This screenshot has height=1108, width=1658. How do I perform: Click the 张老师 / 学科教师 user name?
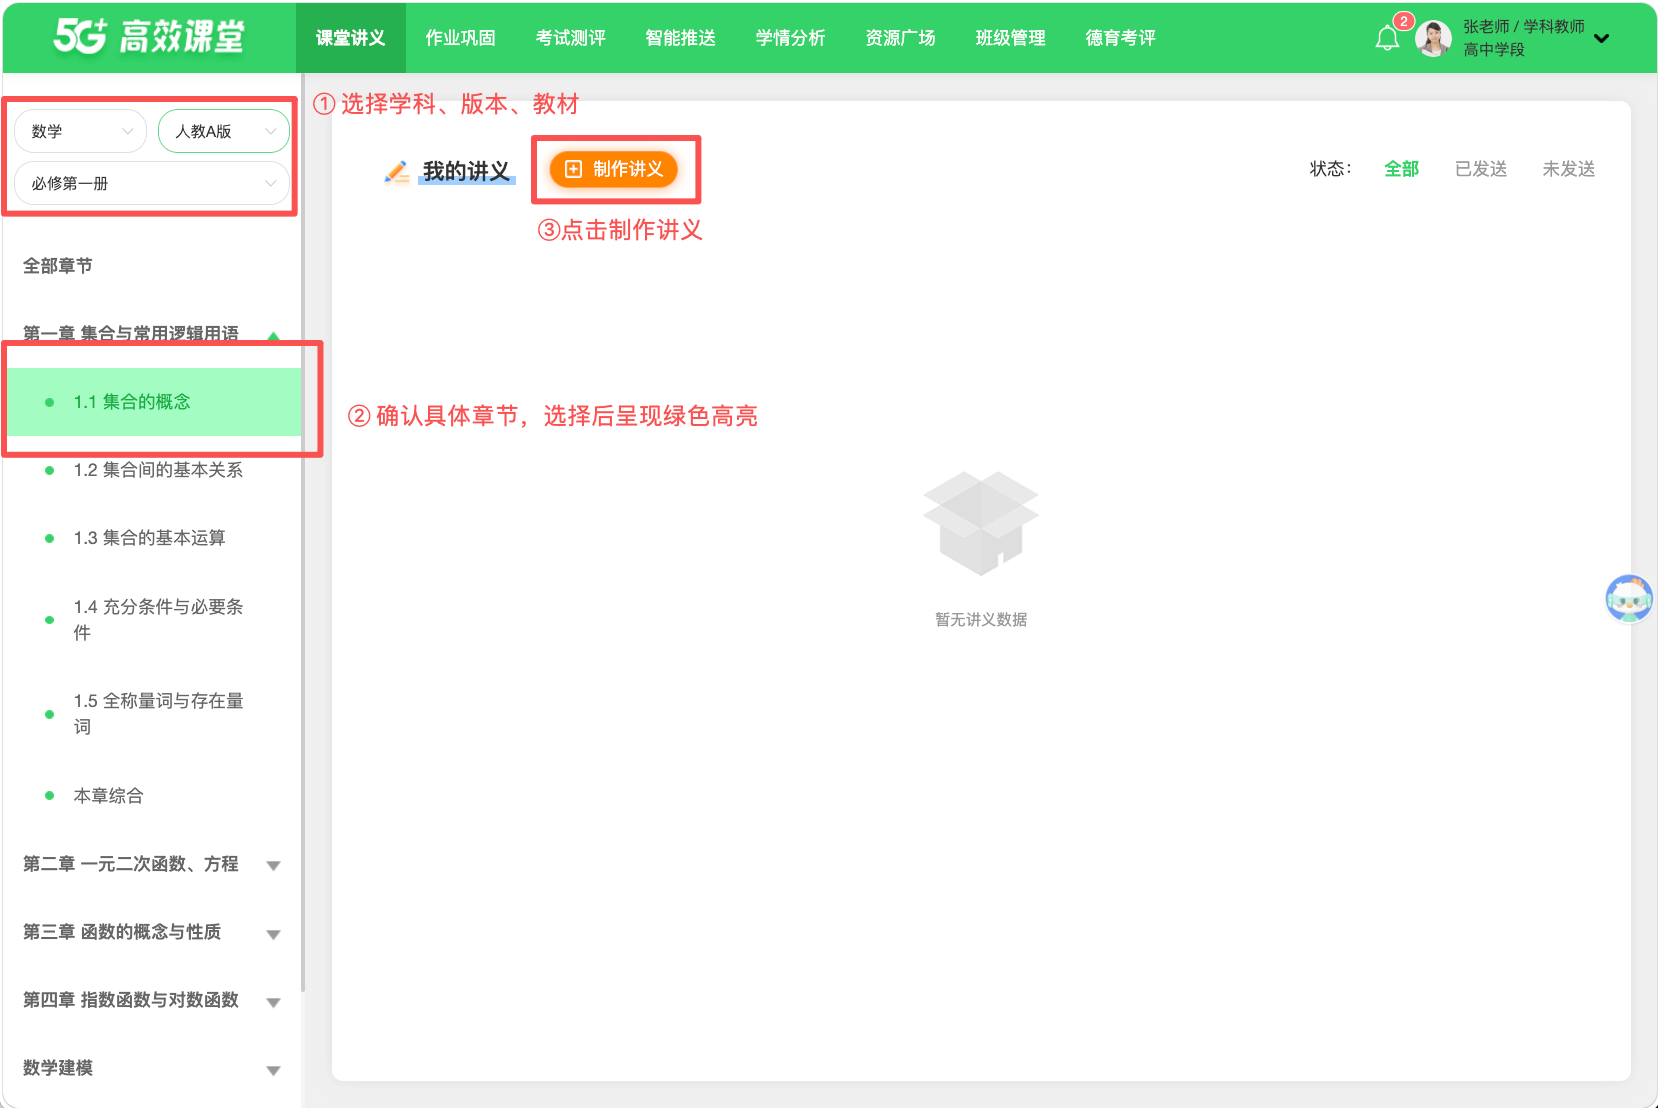point(1523,27)
